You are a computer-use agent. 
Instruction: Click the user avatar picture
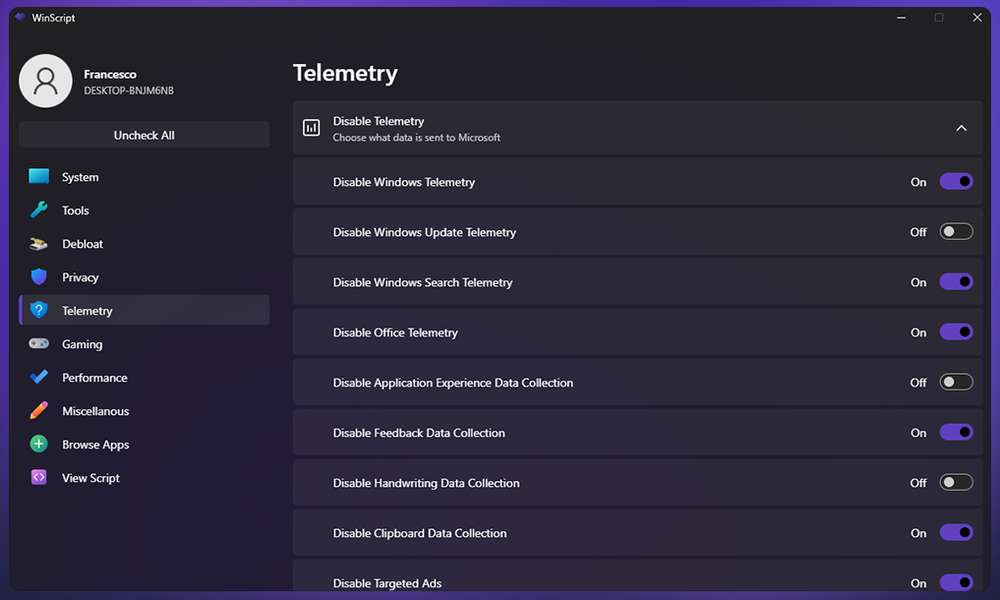(x=45, y=81)
